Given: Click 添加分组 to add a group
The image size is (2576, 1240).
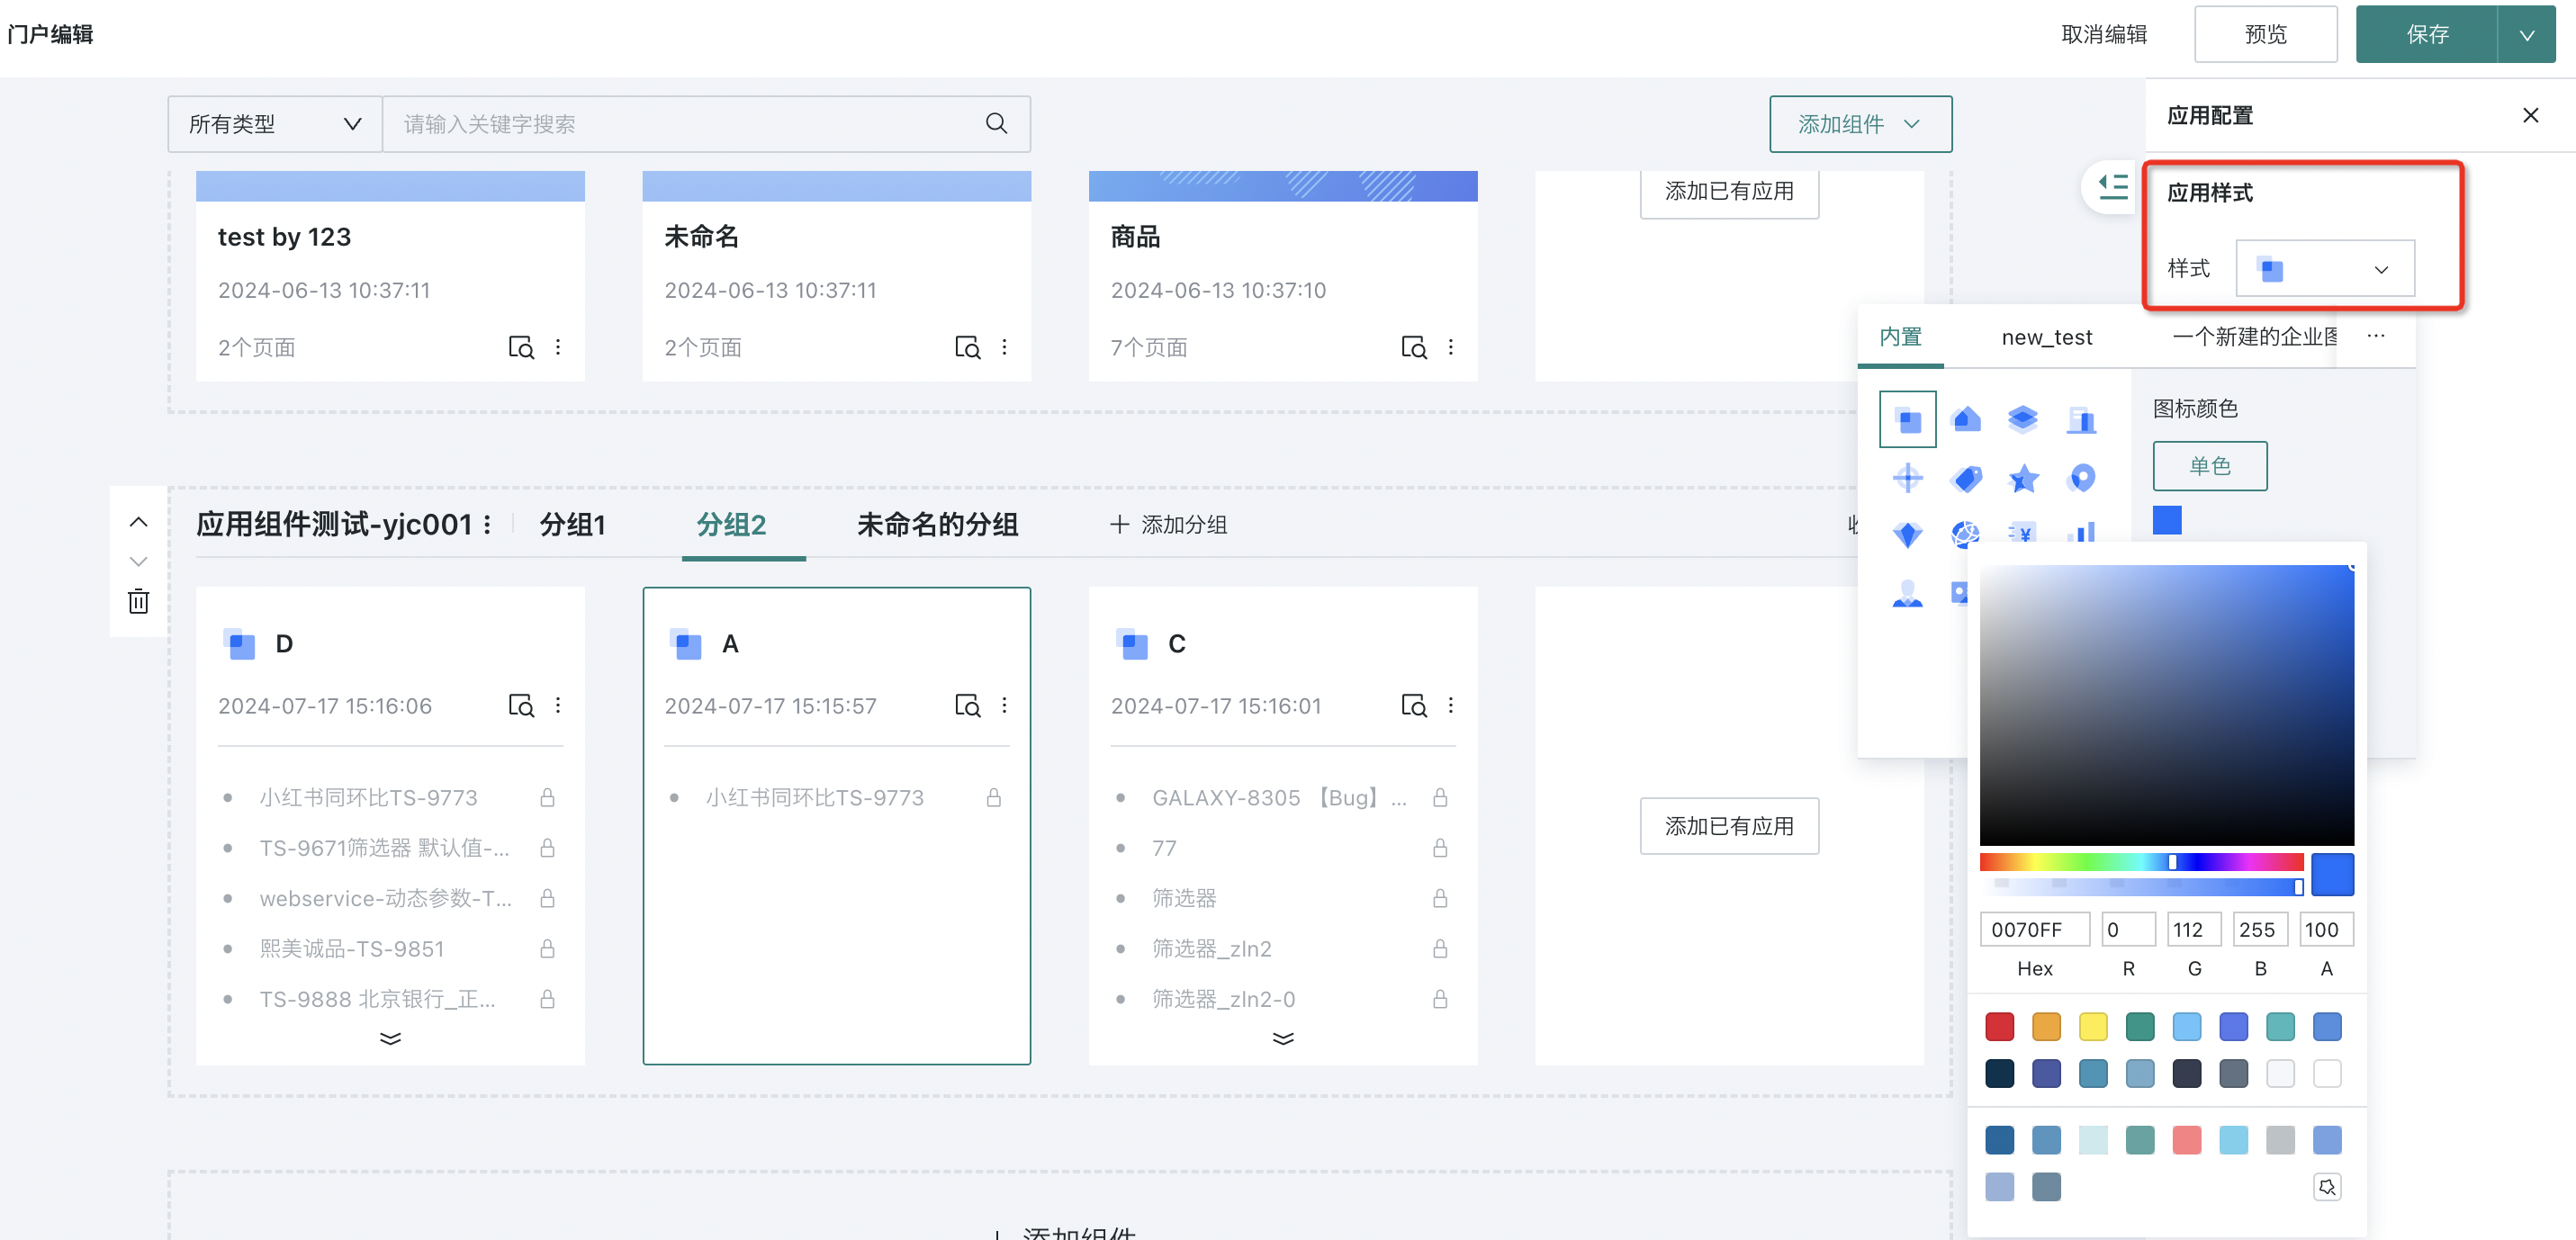Looking at the screenshot, I should coord(1168,525).
